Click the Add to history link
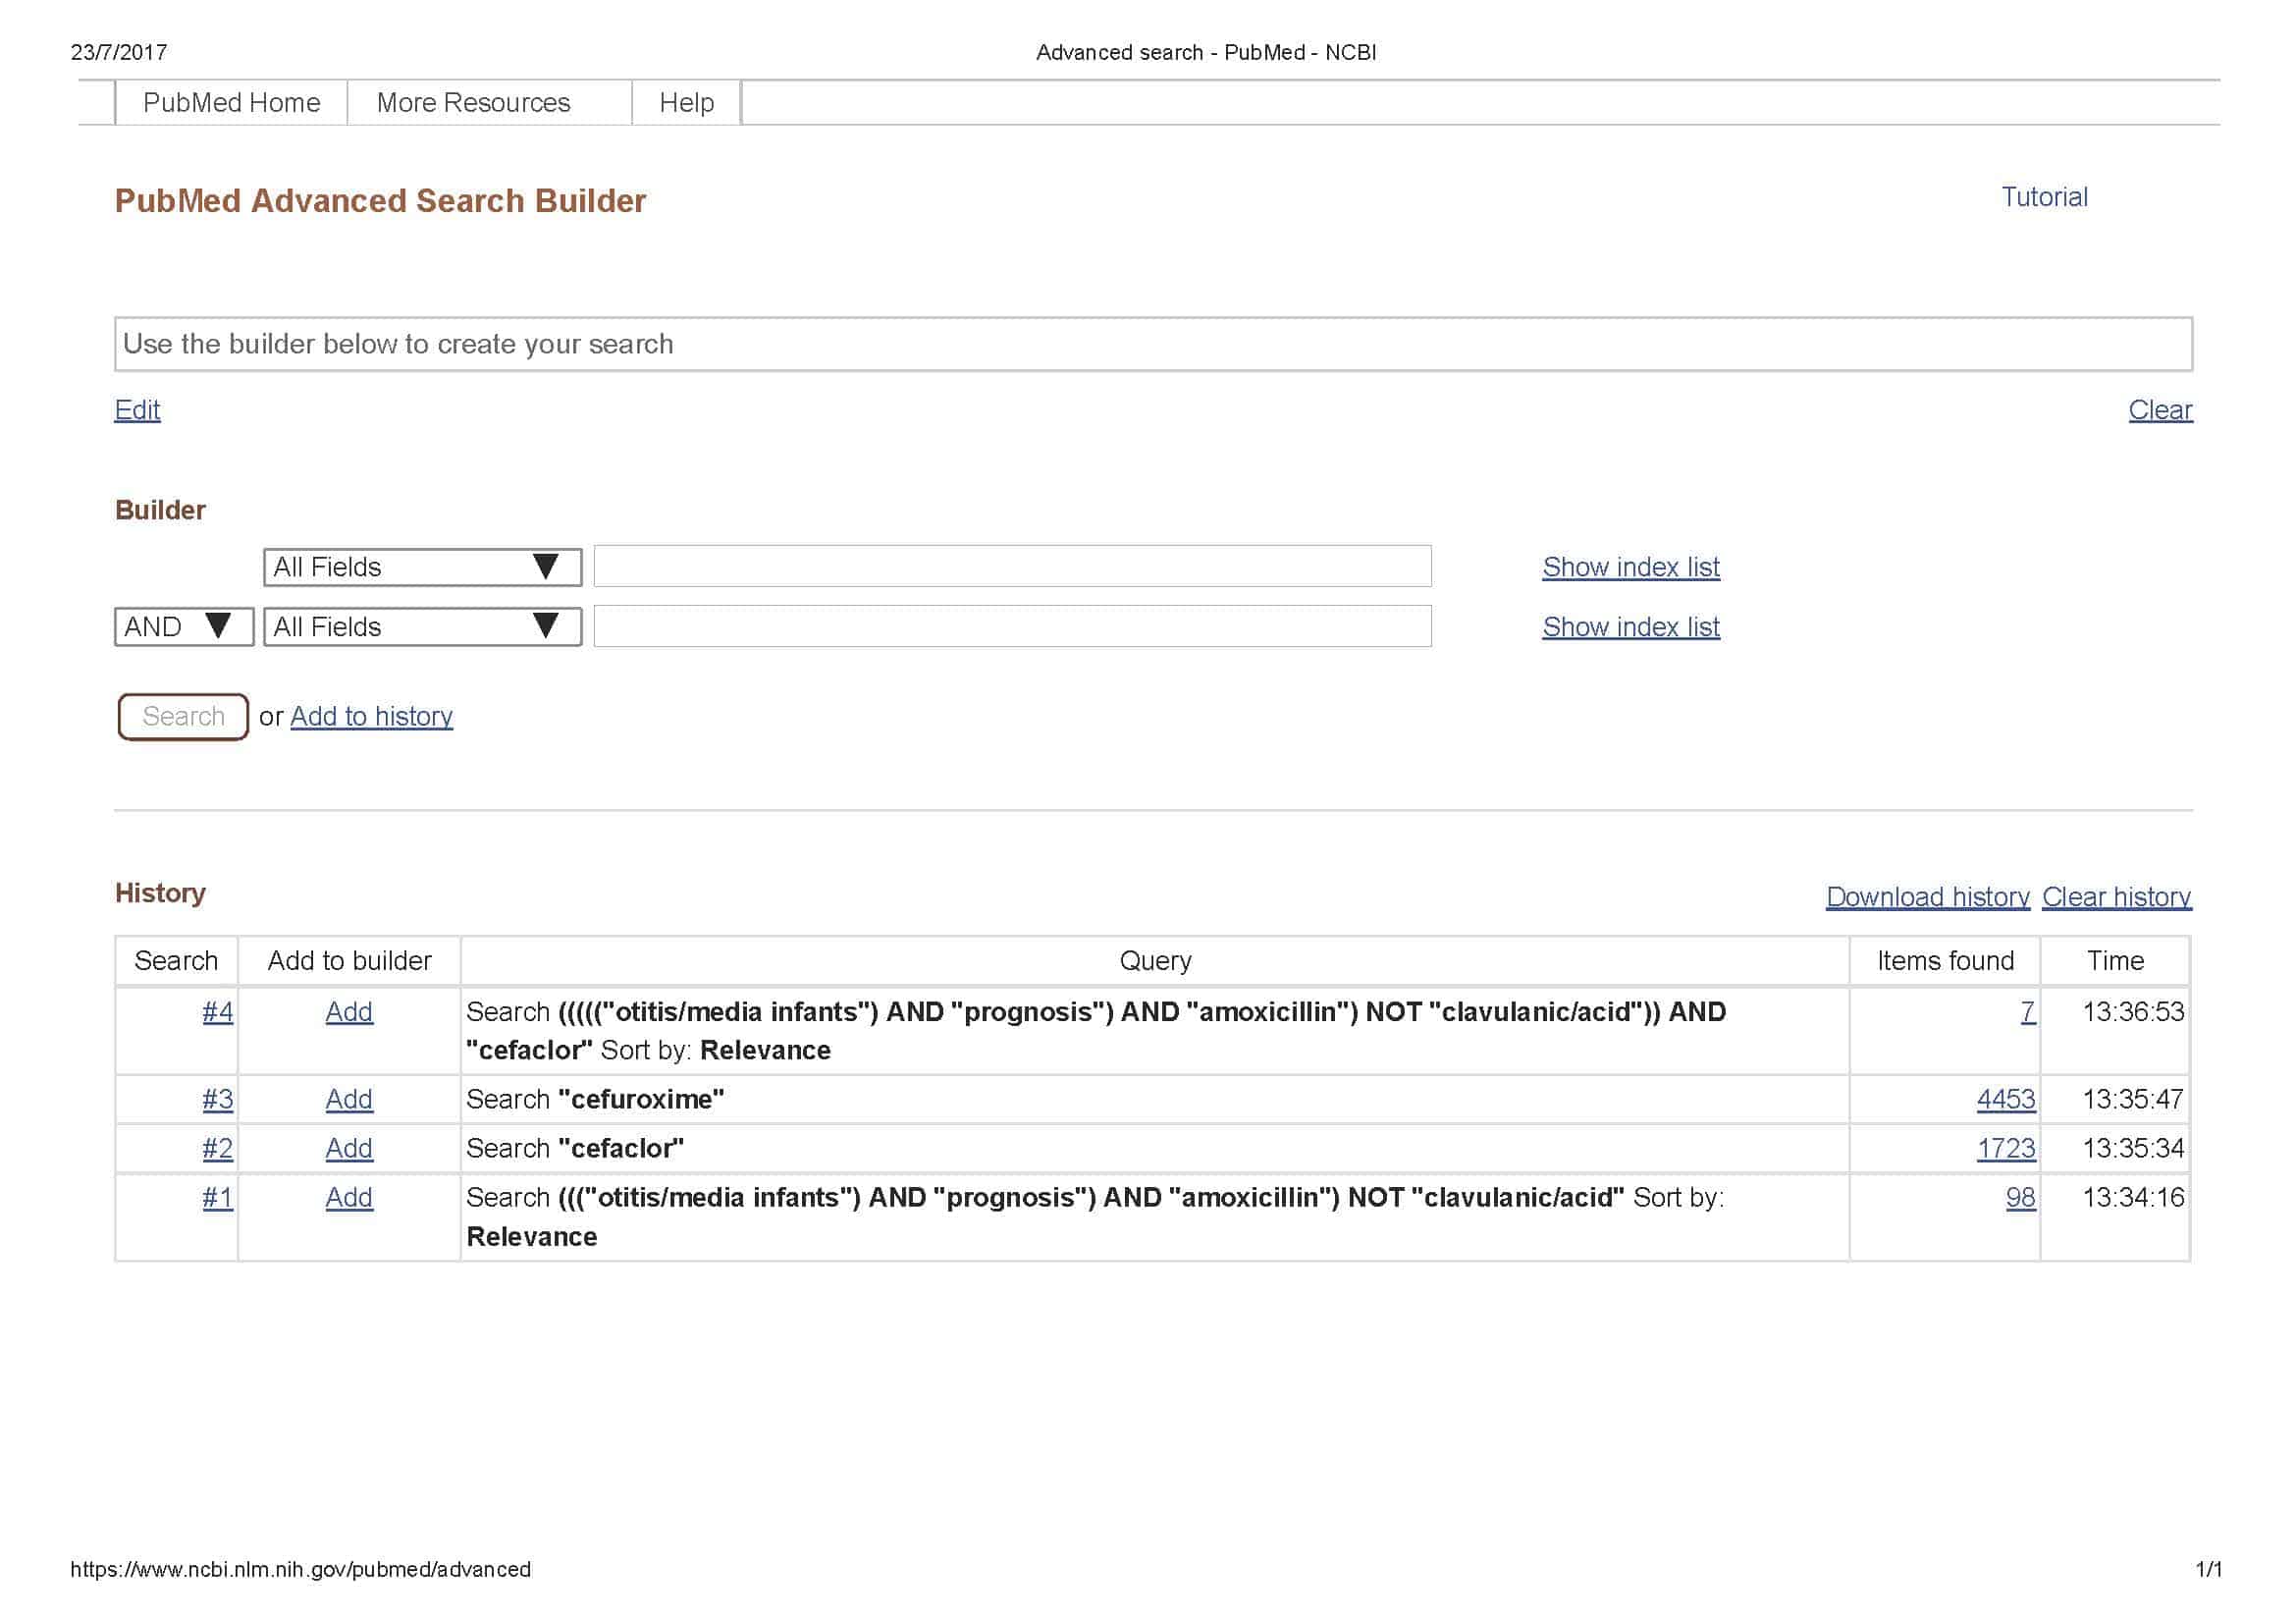2296x1623 pixels. (371, 716)
